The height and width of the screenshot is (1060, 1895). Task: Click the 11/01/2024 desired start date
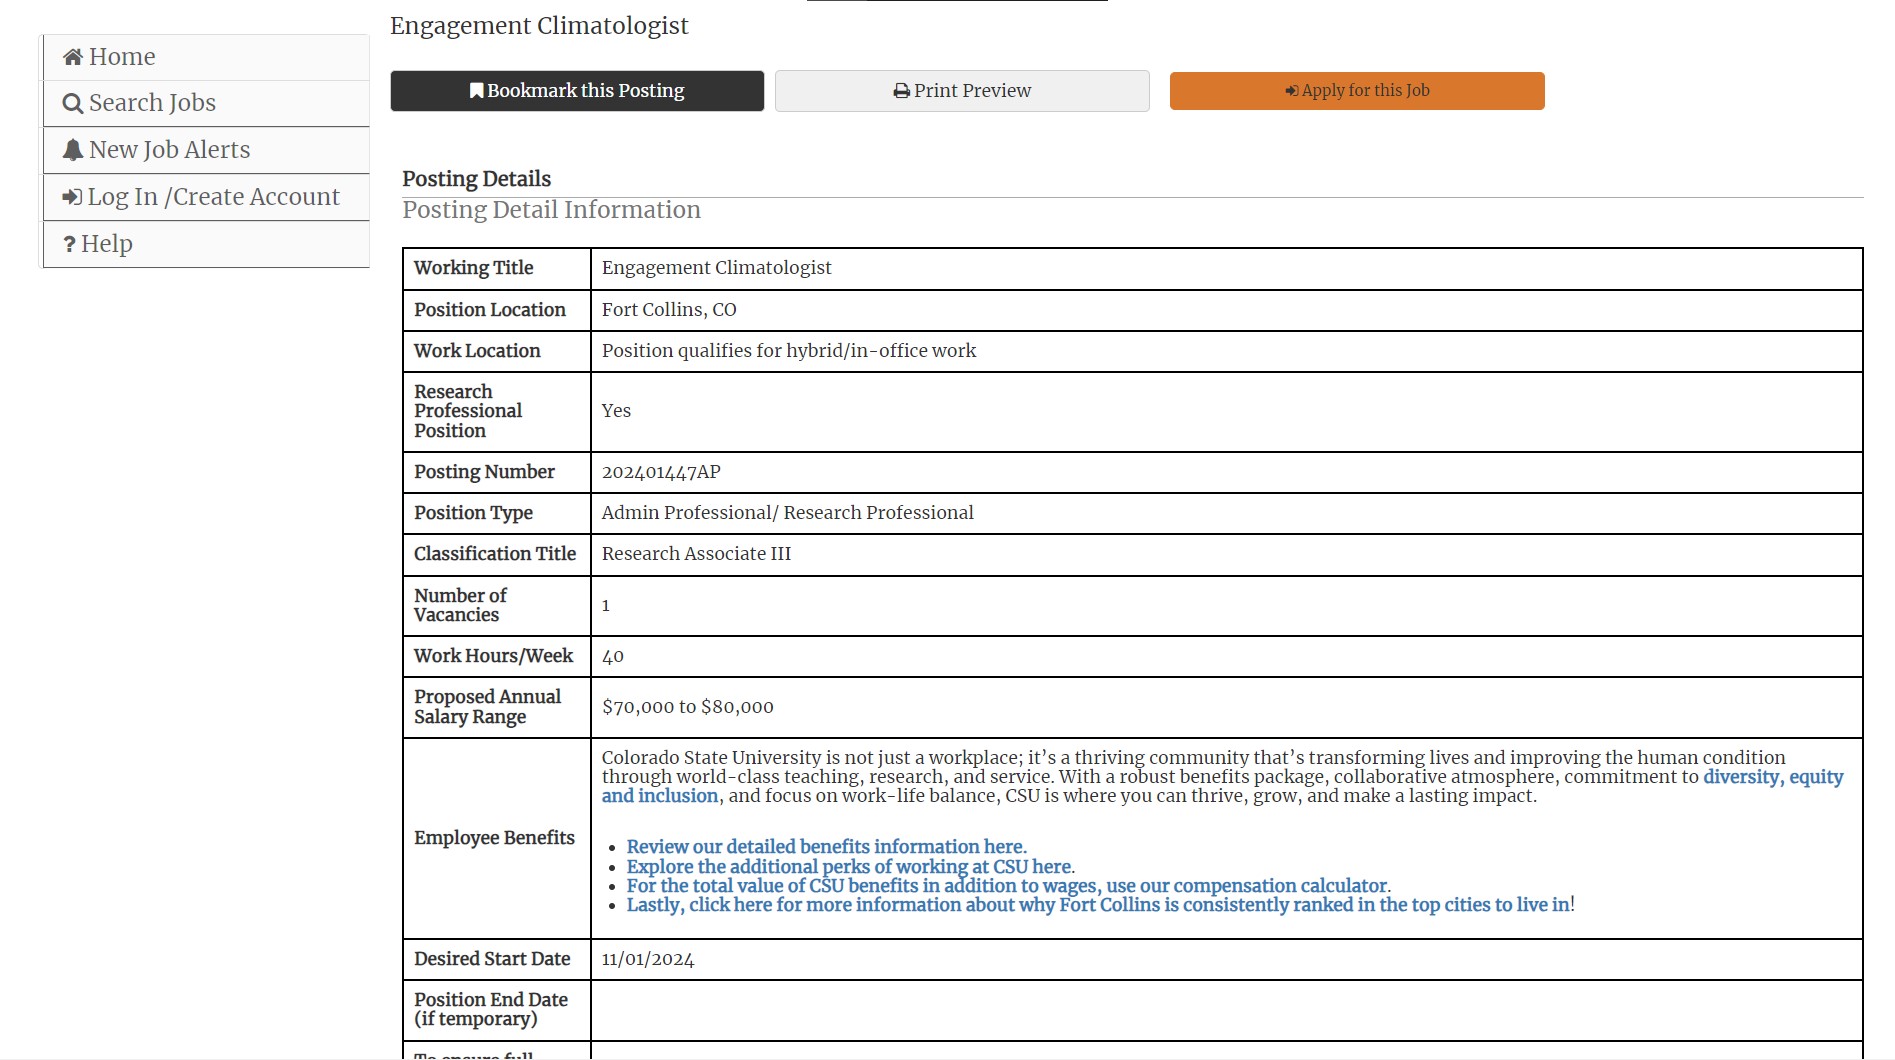click(648, 959)
